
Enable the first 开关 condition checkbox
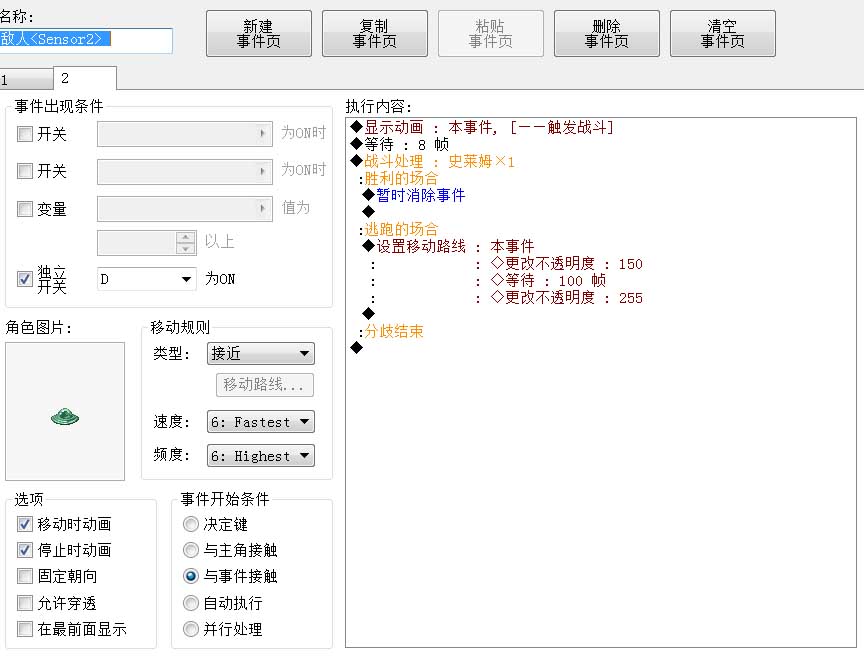(25, 134)
